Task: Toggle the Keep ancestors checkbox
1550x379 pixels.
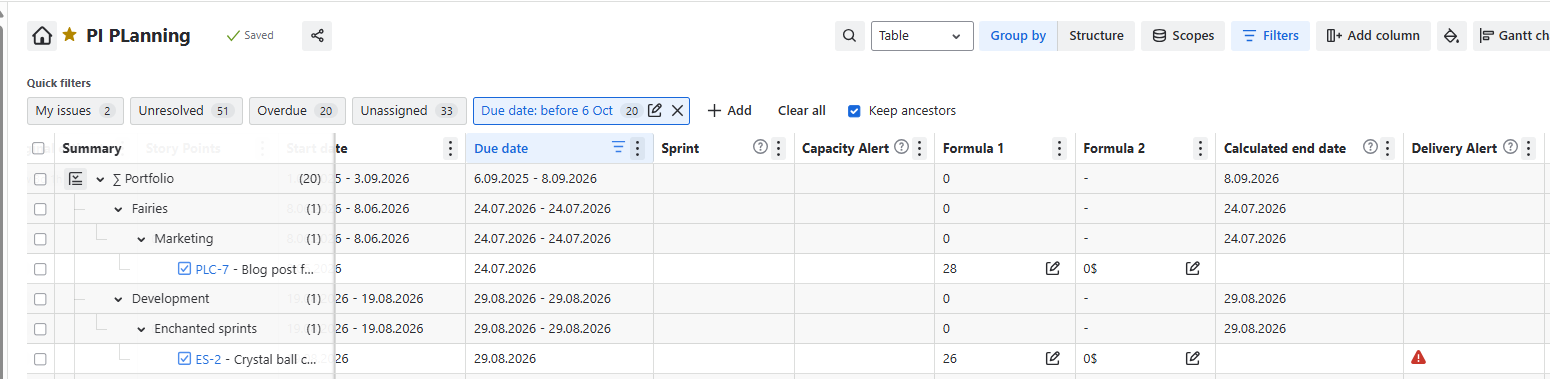Action: click(x=854, y=111)
